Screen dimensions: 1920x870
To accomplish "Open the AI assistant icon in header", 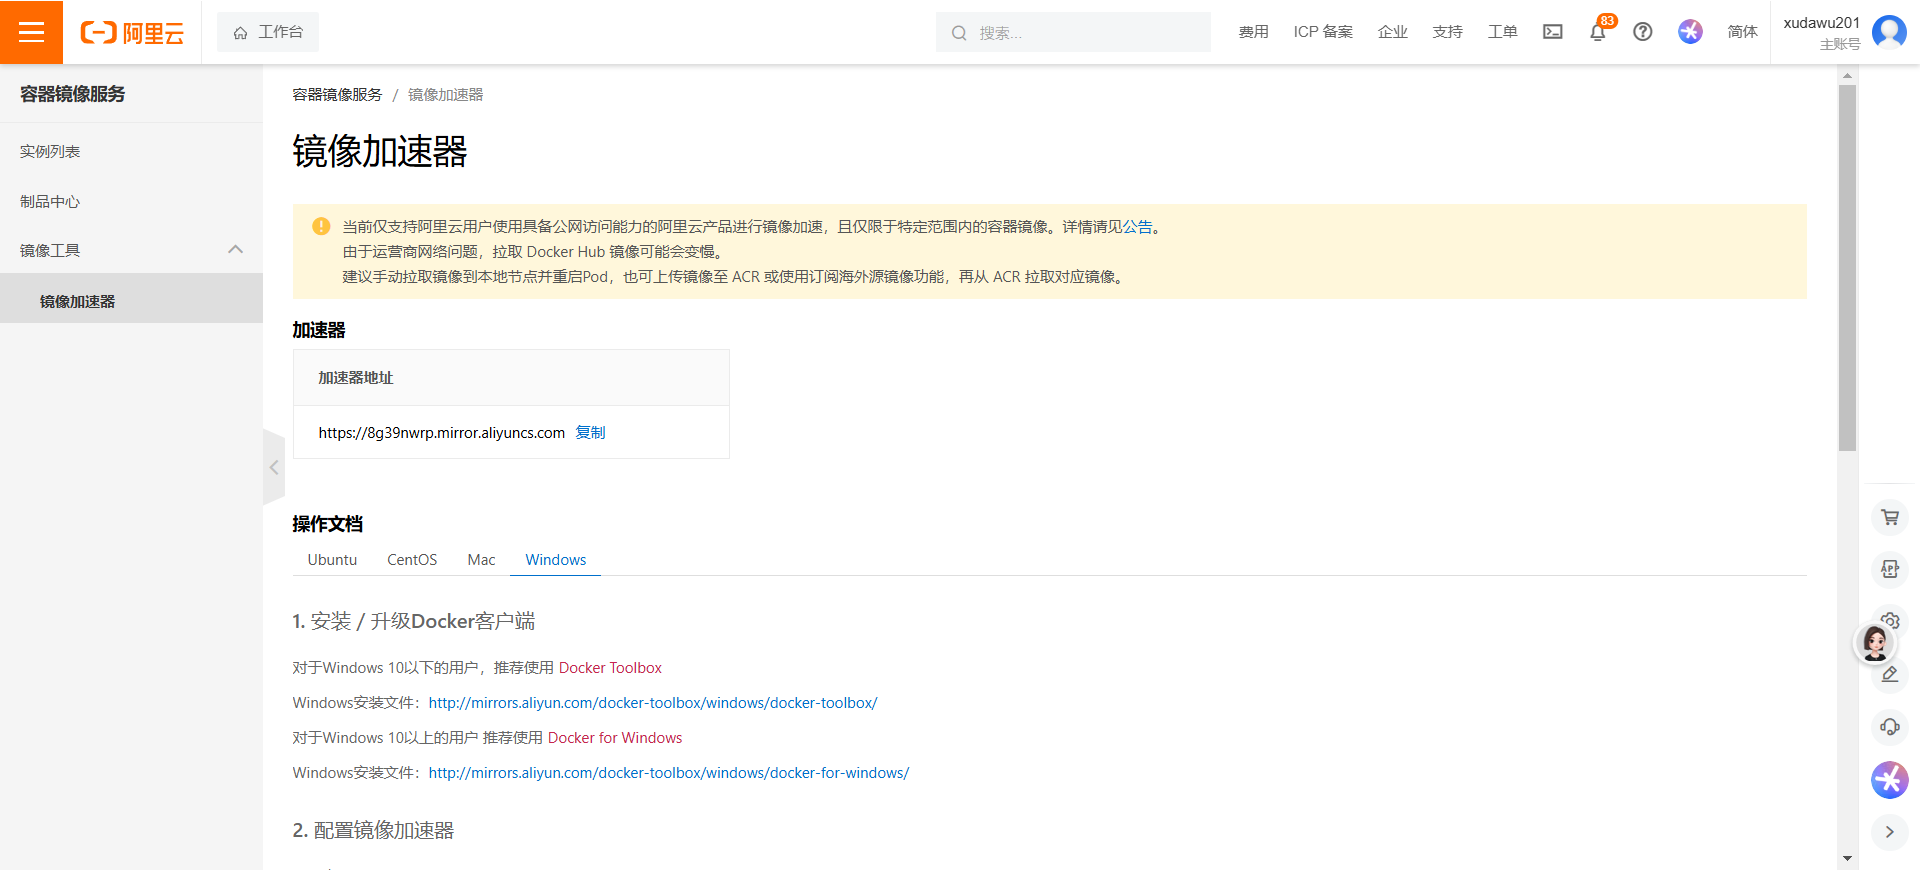I will pos(1690,32).
